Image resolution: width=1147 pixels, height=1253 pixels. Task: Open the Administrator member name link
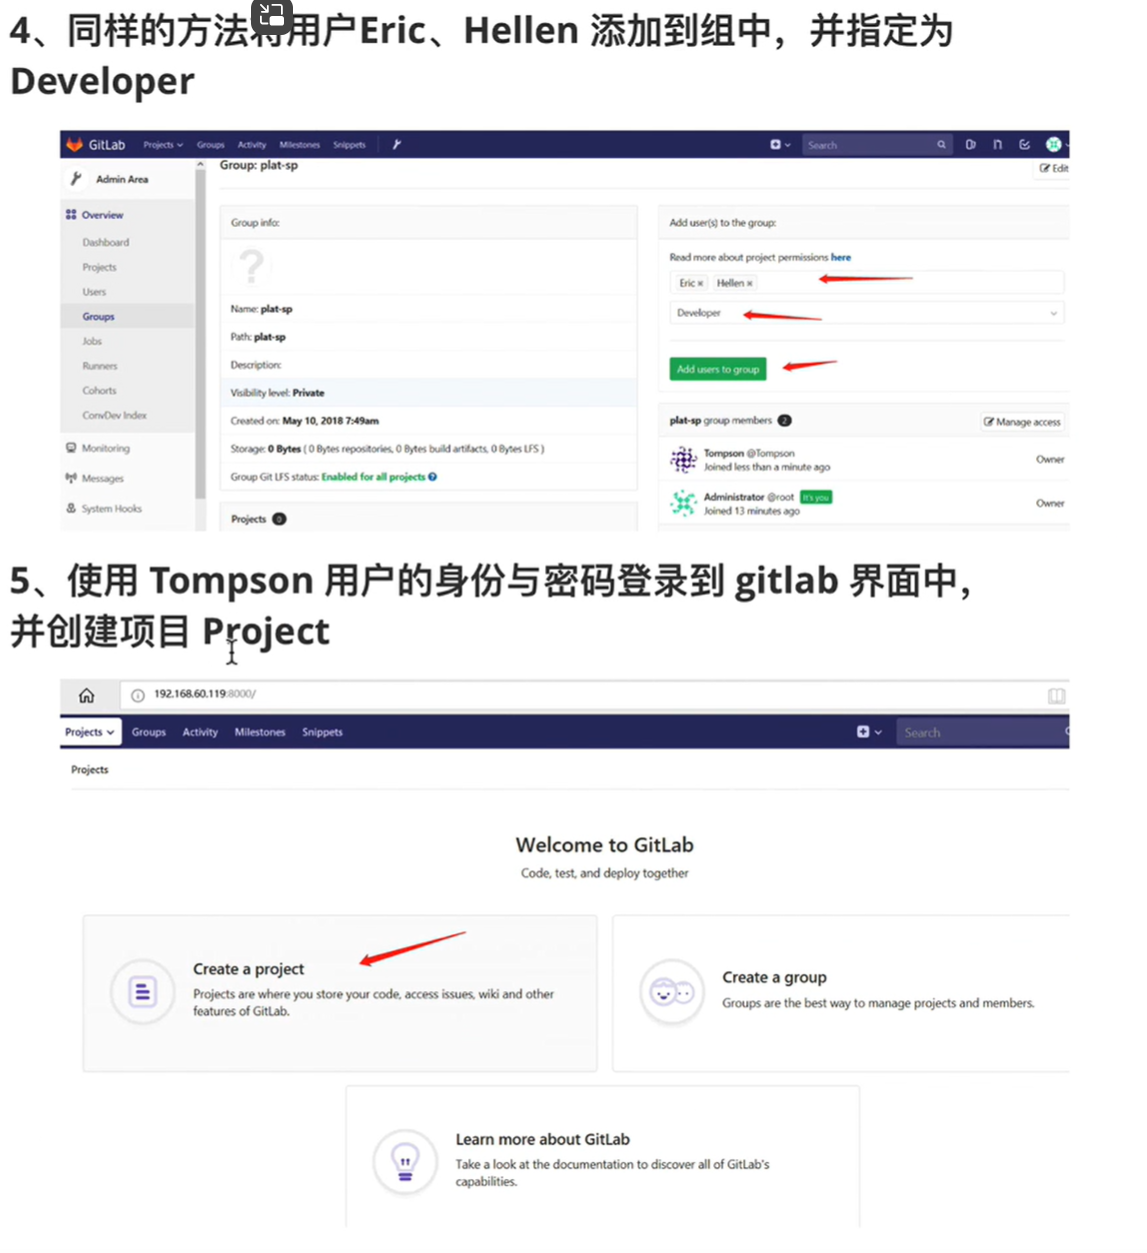[734, 497]
